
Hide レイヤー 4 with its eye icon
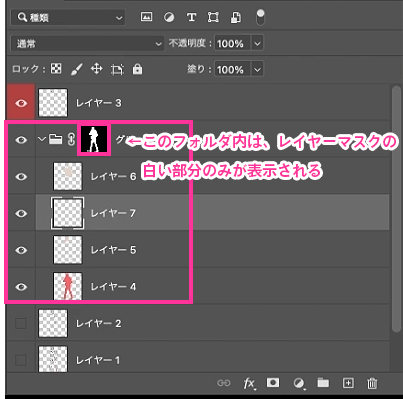21,287
